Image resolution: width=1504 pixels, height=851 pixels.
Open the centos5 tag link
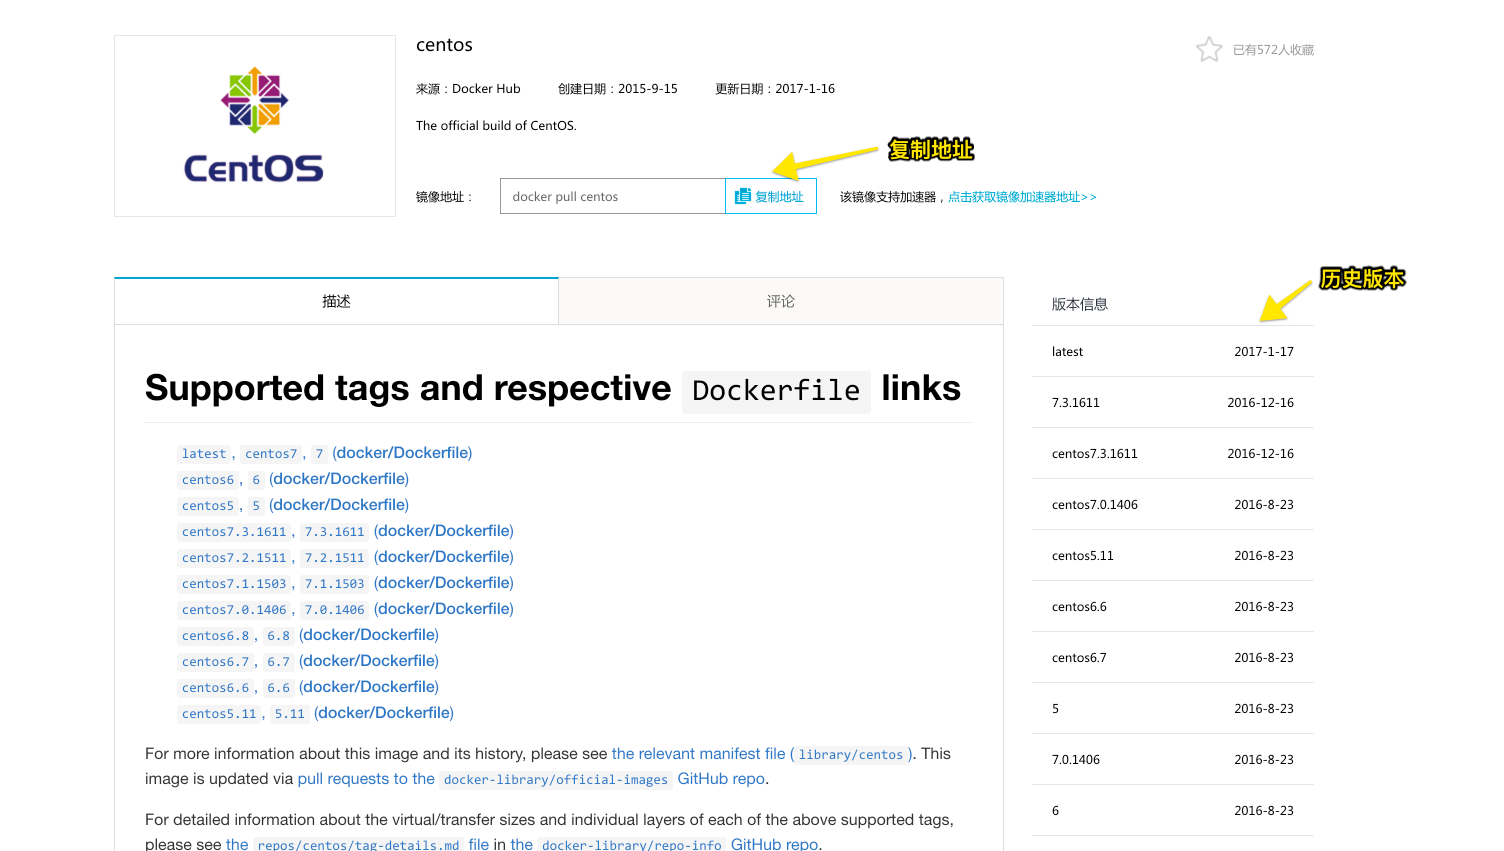[x=208, y=506]
